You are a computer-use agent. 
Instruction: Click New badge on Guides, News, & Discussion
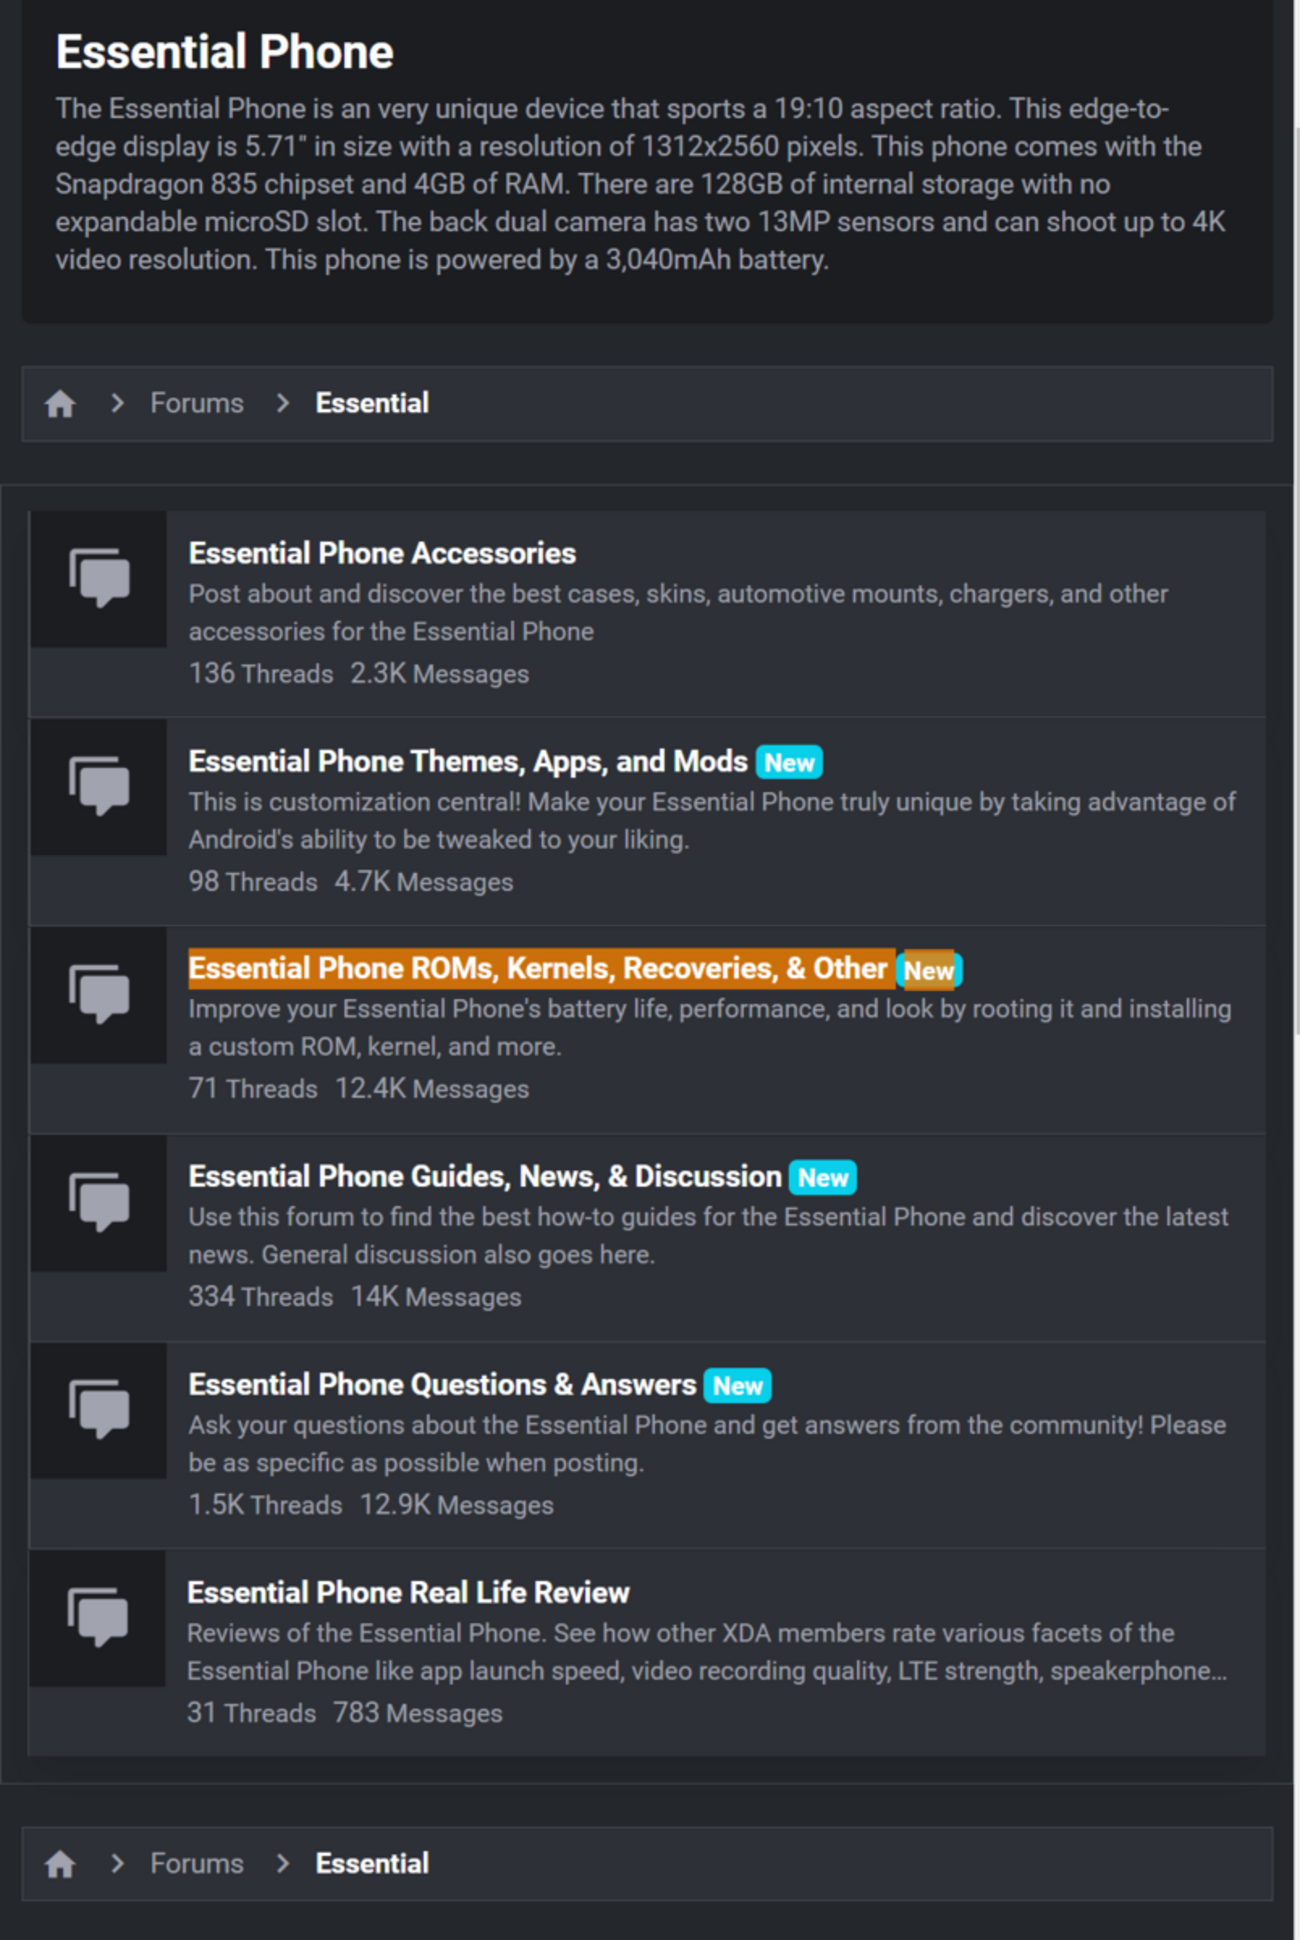point(823,1178)
